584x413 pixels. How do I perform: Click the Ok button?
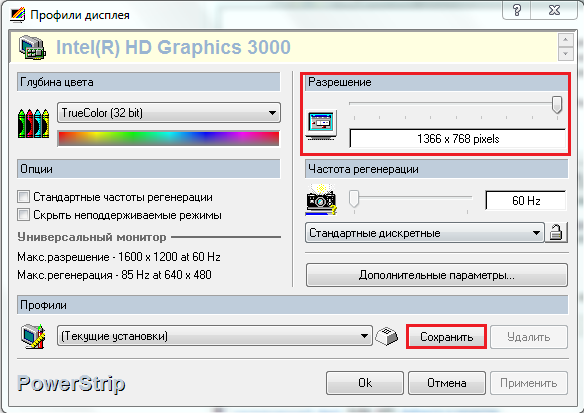pyautogui.click(x=365, y=382)
